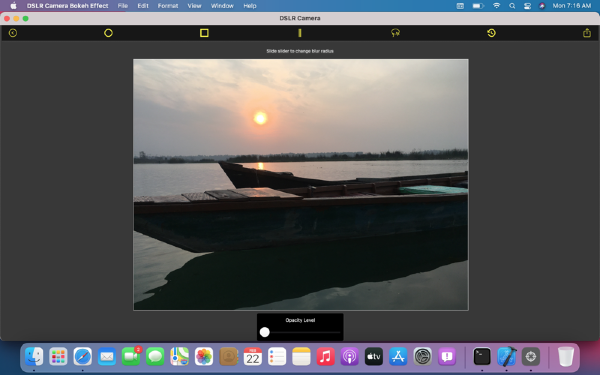Image resolution: width=600 pixels, height=375 pixels.
Task: Show Wi-Fi status menu
Action: point(496,6)
